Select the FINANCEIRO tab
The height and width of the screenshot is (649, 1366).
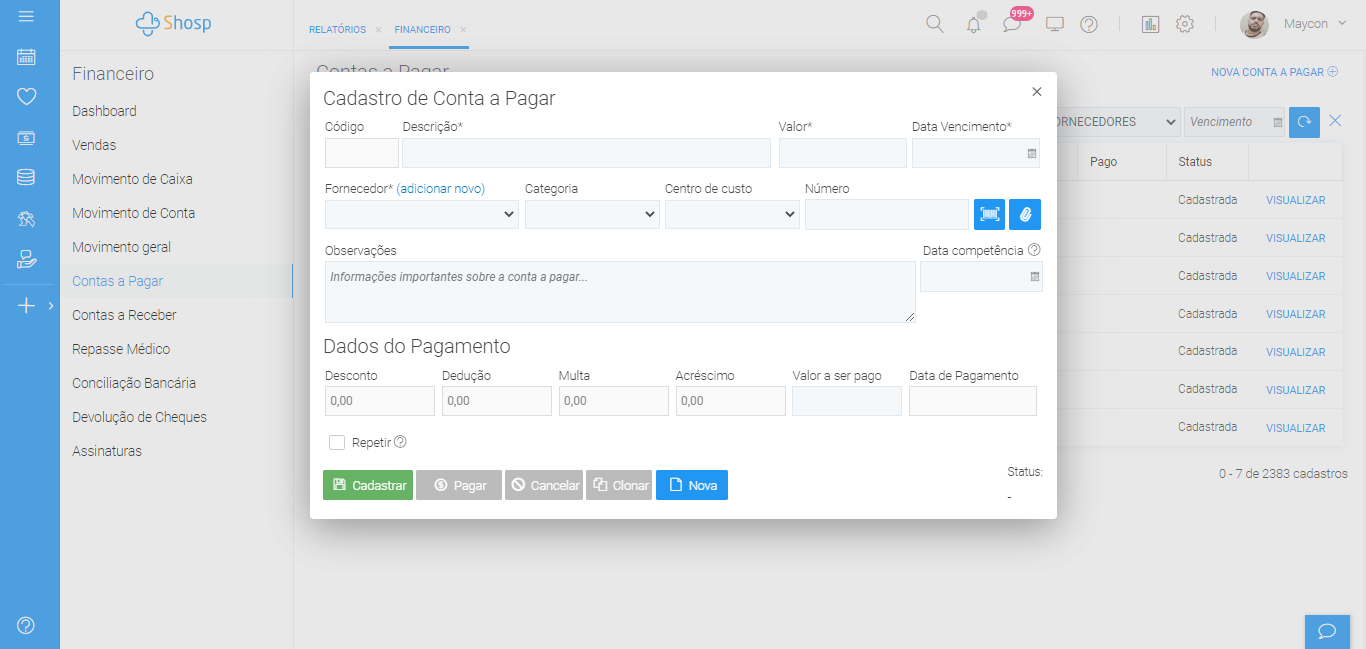pos(422,30)
